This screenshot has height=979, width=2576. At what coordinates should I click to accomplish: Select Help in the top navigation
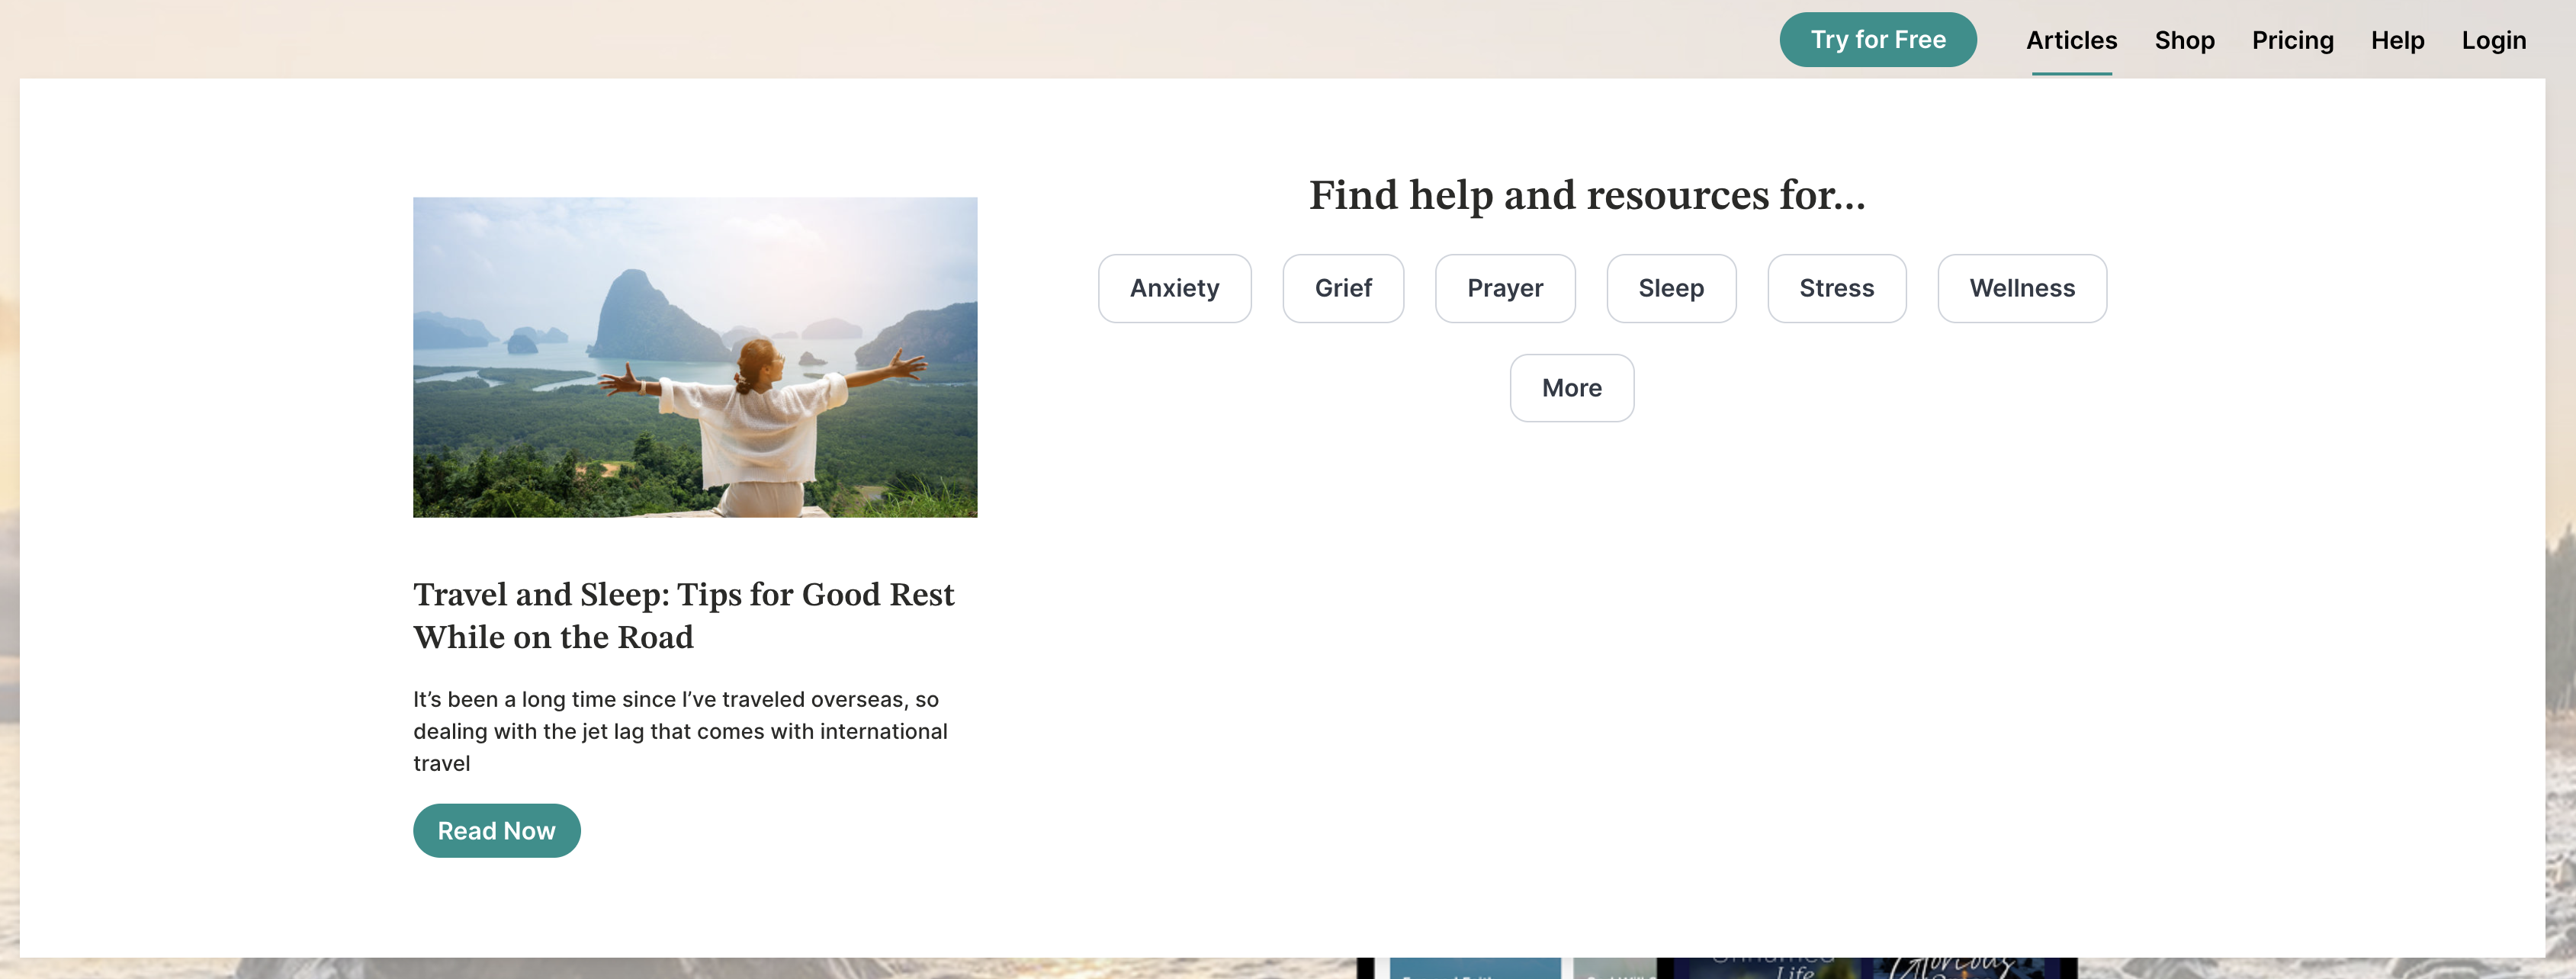pos(2397,40)
